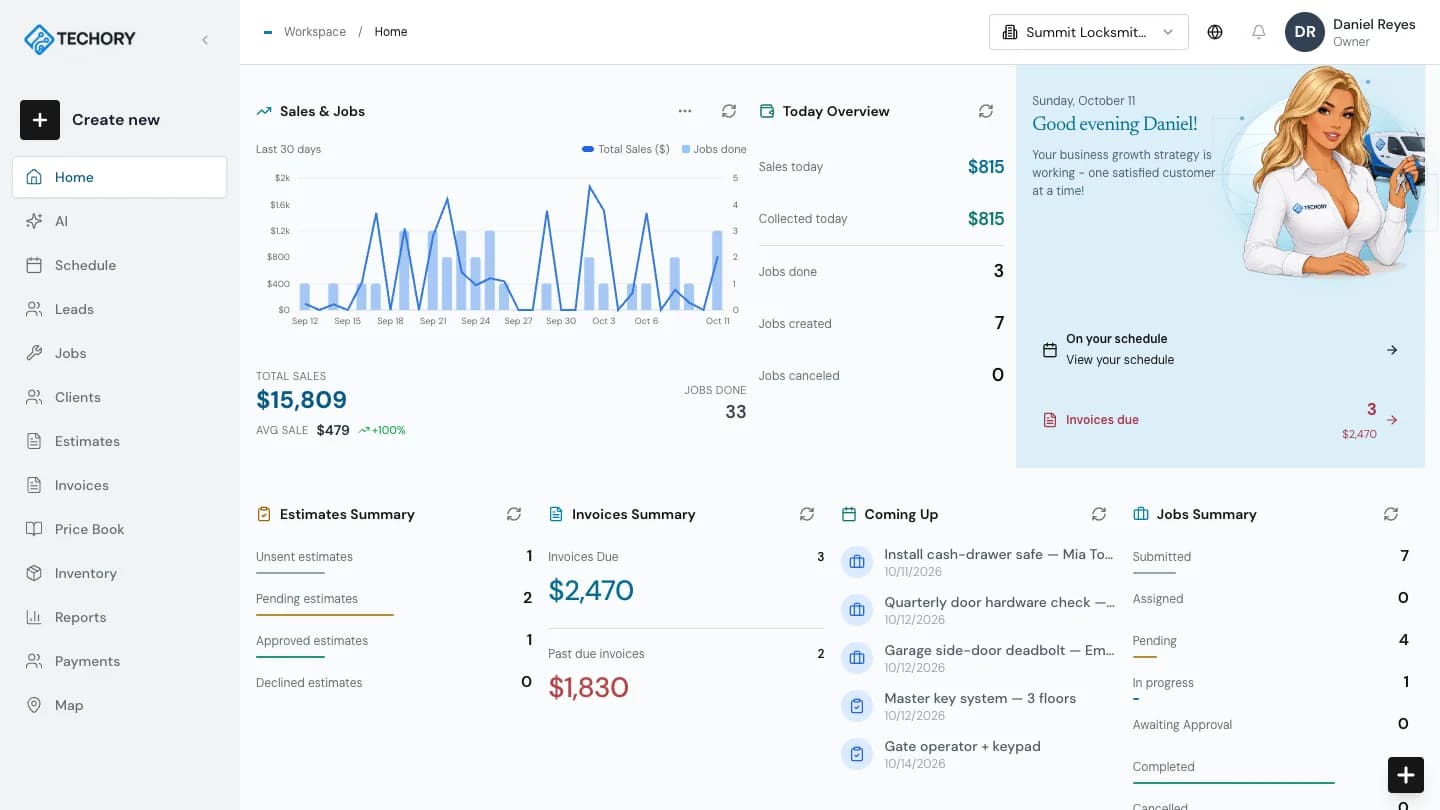The image size is (1440, 810).
Task: Click the Clients people icon
Action: click(x=34, y=397)
